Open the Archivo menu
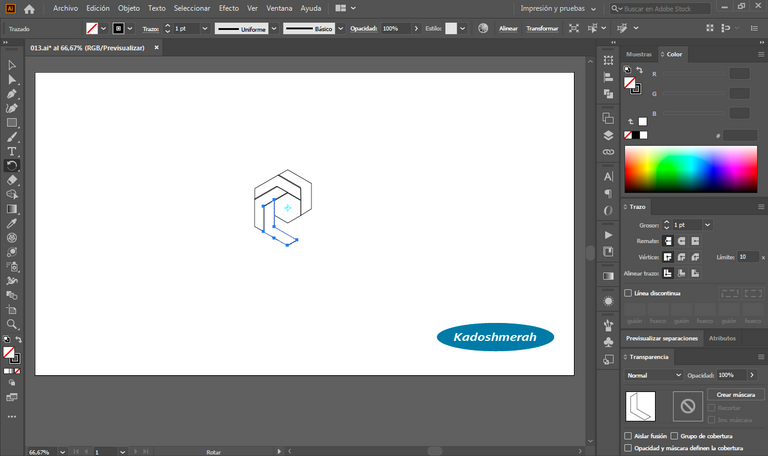Viewport: 768px width, 456px height. coord(65,8)
